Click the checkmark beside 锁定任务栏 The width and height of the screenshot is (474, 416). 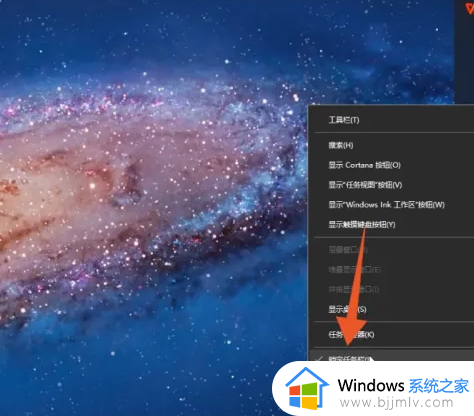click(319, 359)
